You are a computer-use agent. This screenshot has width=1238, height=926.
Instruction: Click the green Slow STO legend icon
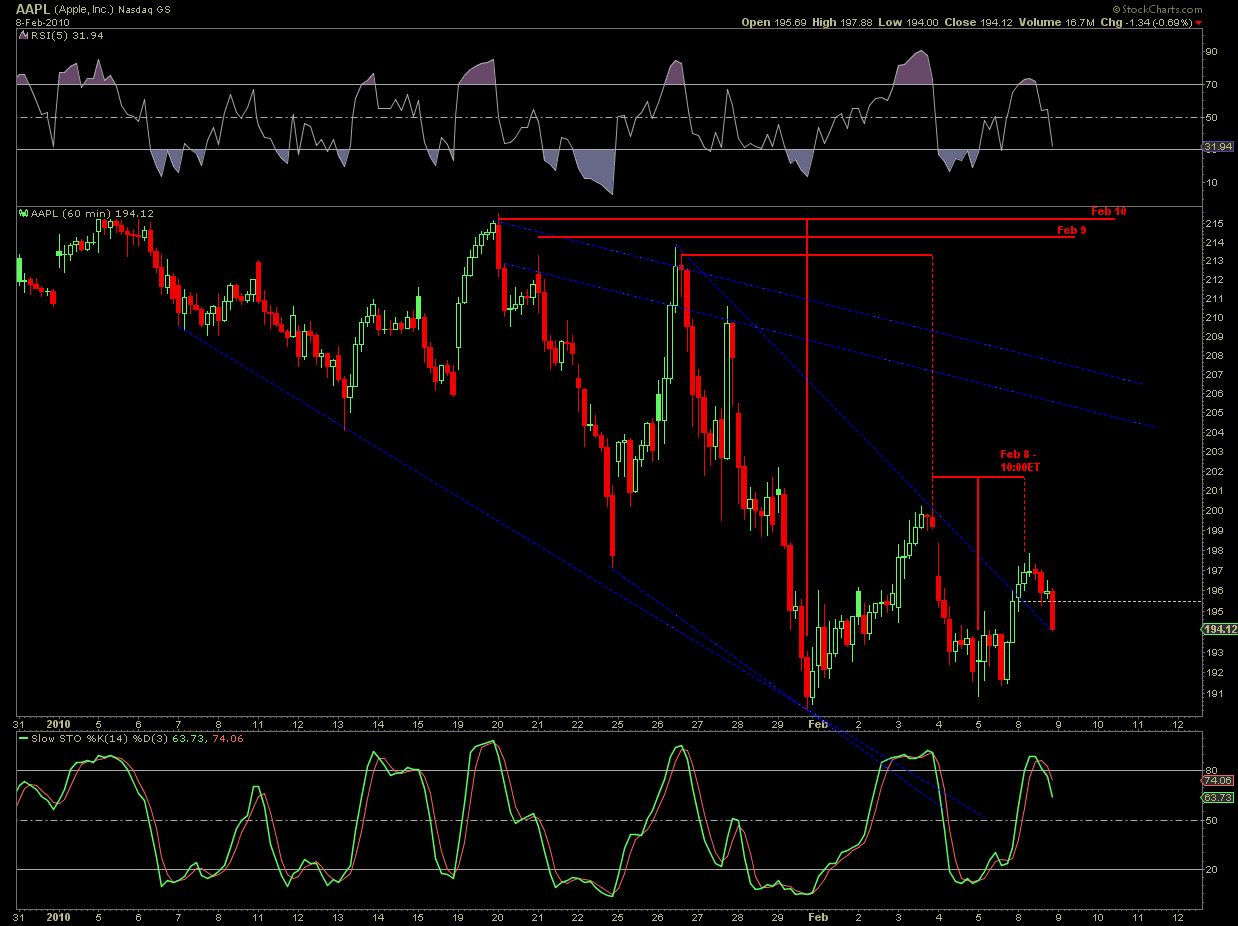[x=24, y=738]
